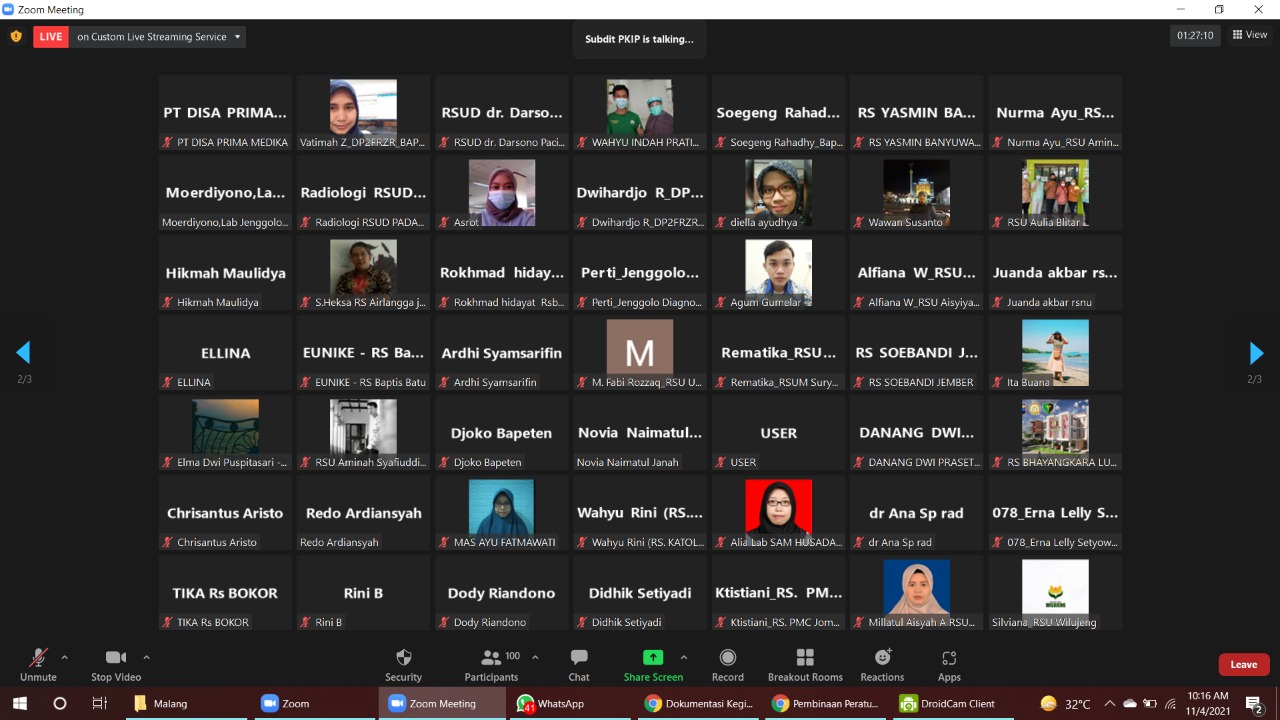The height and width of the screenshot is (720, 1280).
Task: Select Wawan Susanto video tile
Action: pyautogui.click(x=916, y=193)
